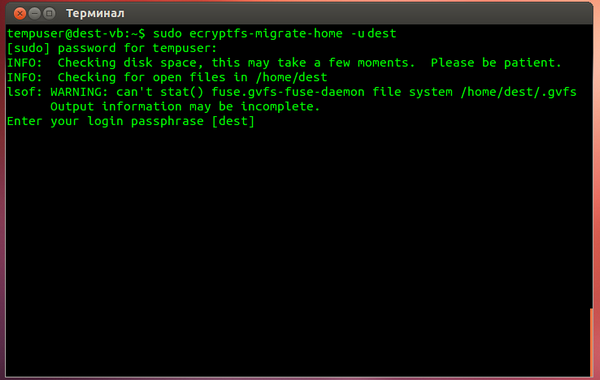Click the 'Please be patient.' text
Viewport: 600px width, 380px height.
click(496, 63)
